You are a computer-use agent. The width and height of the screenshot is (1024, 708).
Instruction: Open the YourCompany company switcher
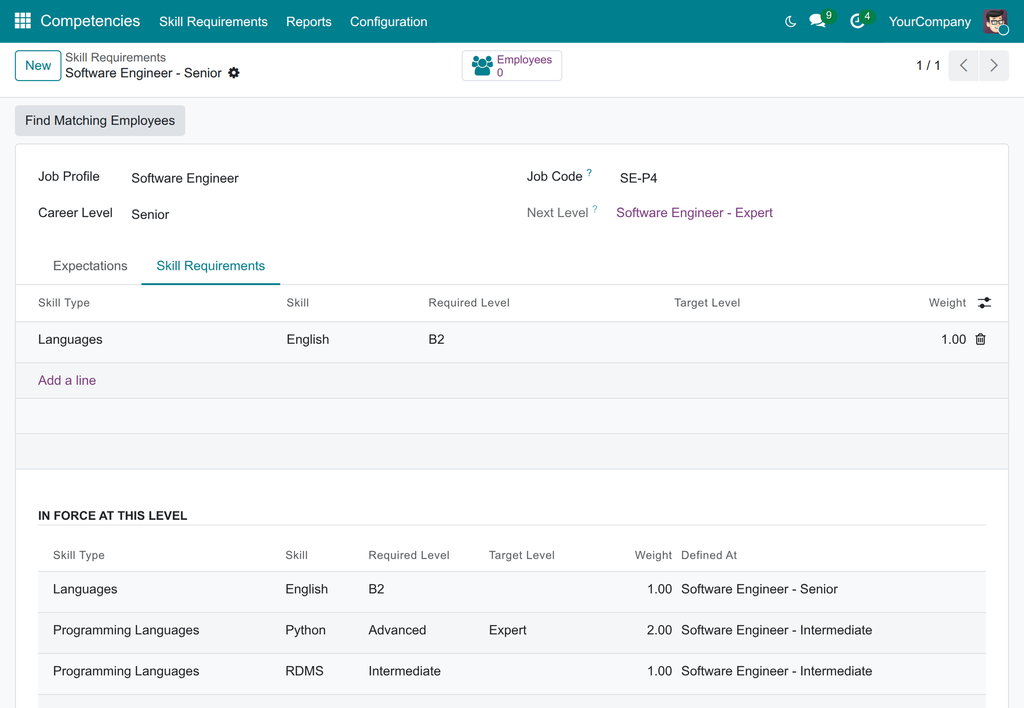(x=929, y=22)
